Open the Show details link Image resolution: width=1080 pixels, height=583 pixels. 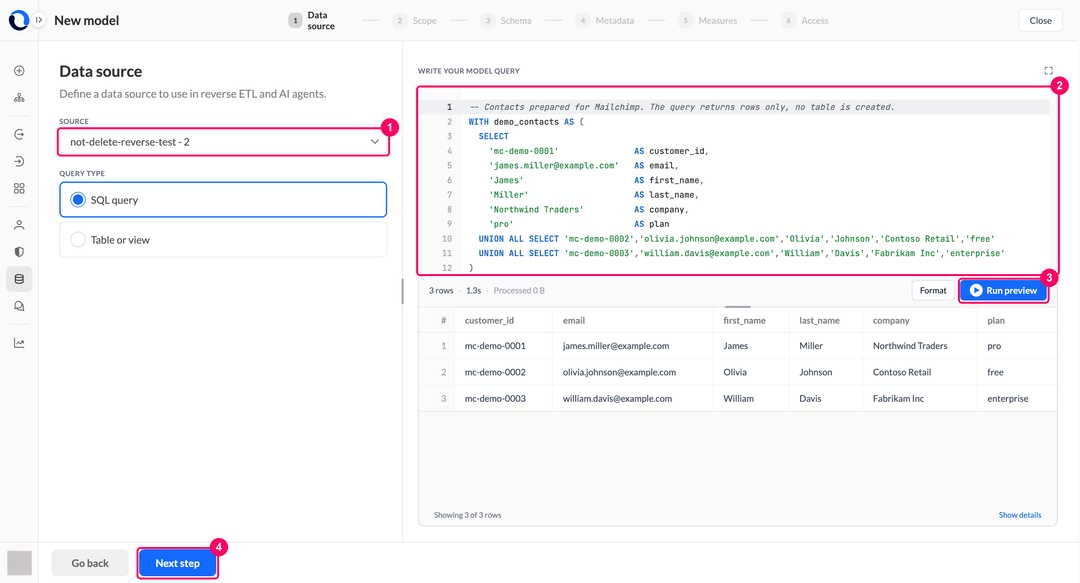[1019, 515]
